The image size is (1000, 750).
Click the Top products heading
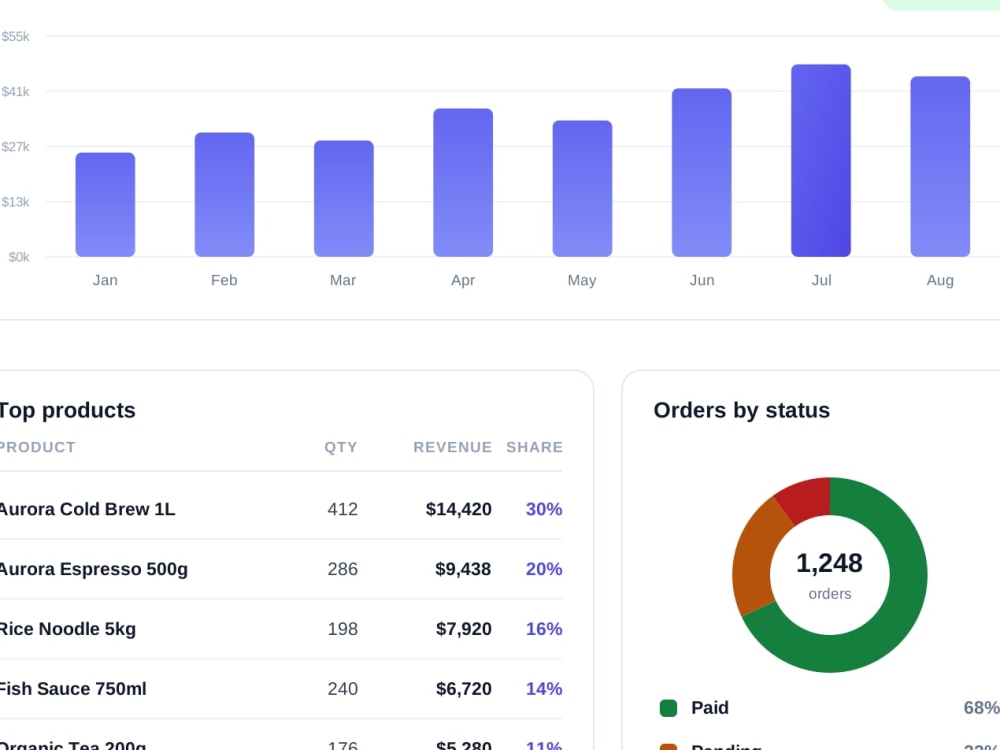coord(67,410)
